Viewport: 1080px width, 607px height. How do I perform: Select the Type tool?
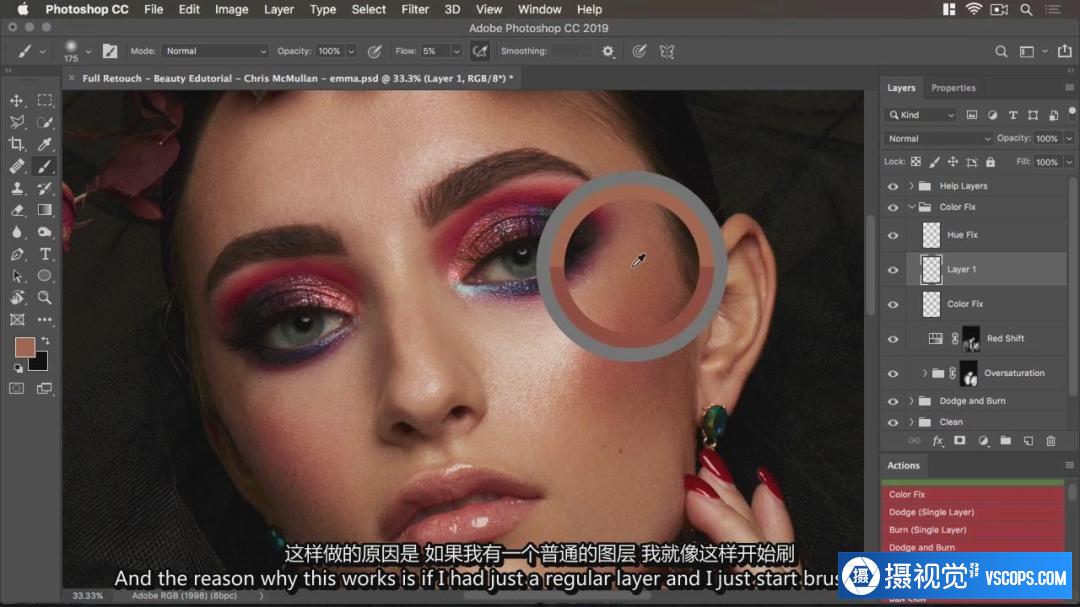(45, 254)
